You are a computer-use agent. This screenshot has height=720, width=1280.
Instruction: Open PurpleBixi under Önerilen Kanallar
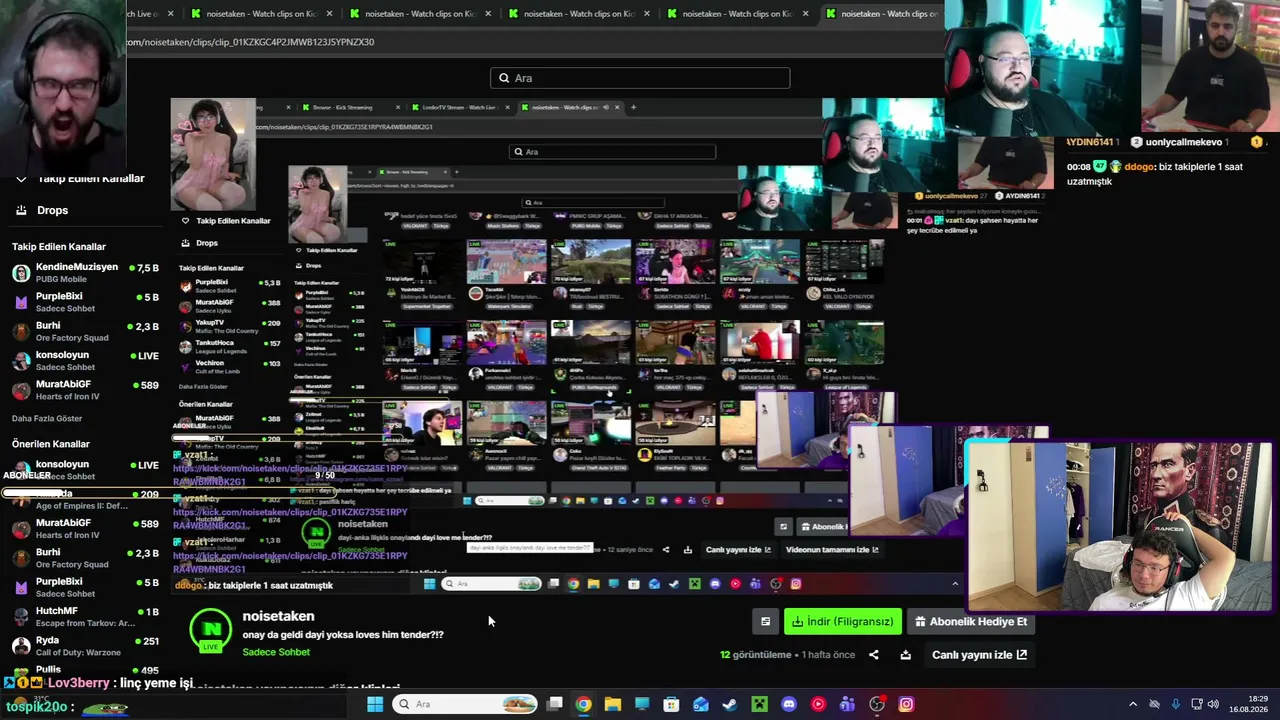(x=59, y=581)
